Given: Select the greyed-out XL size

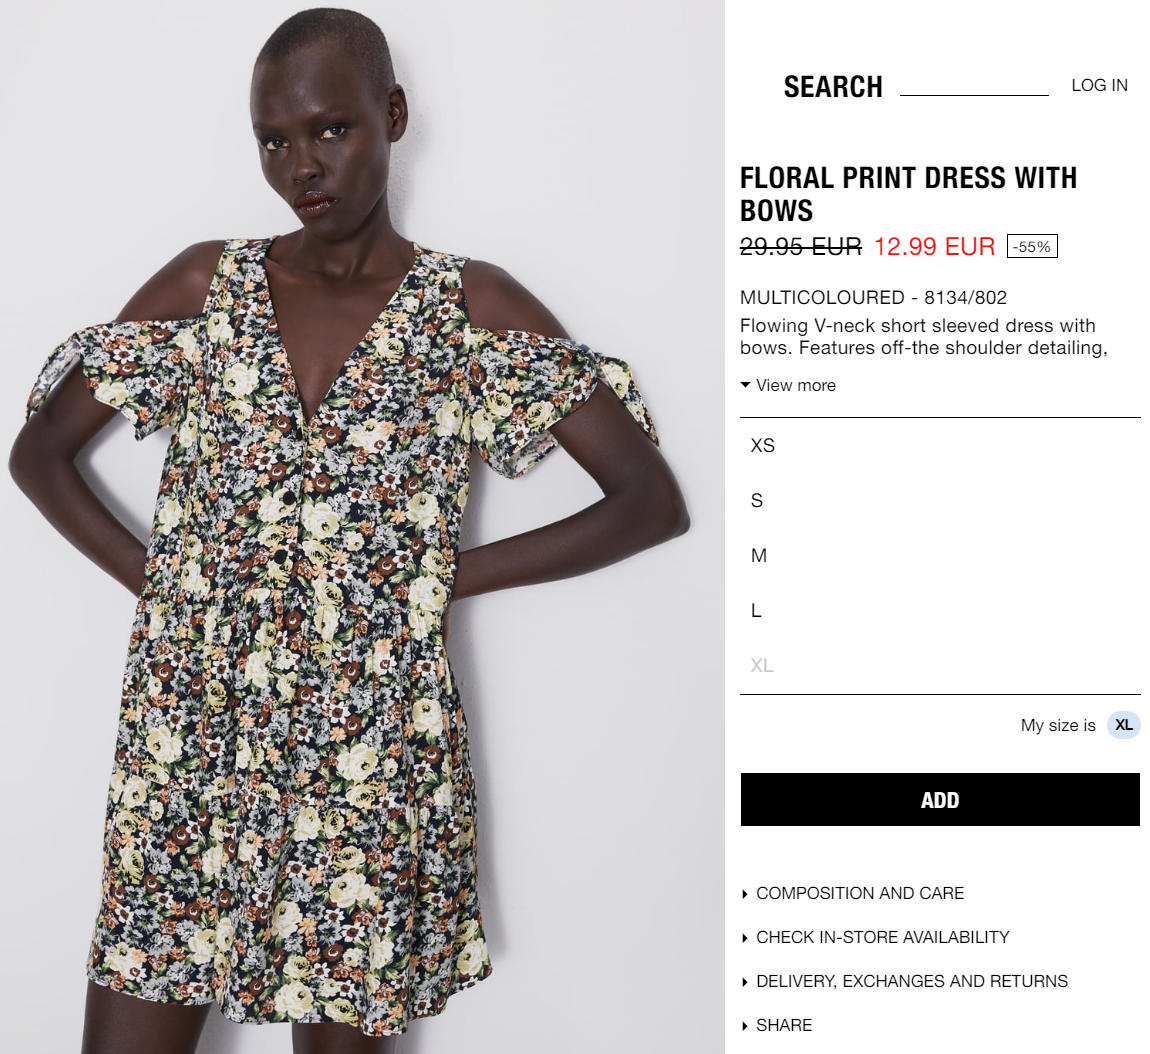Looking at the screenshot, I should (x=940, y=665).
